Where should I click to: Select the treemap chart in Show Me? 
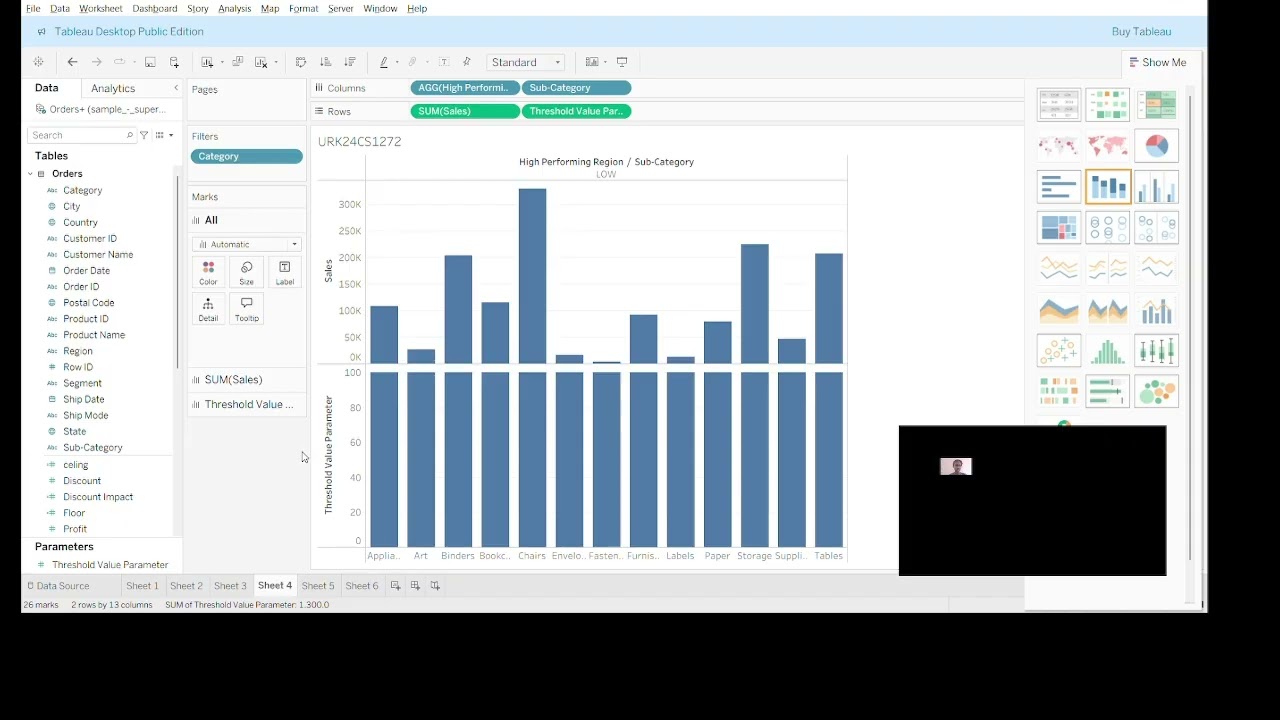[1058, 228]
